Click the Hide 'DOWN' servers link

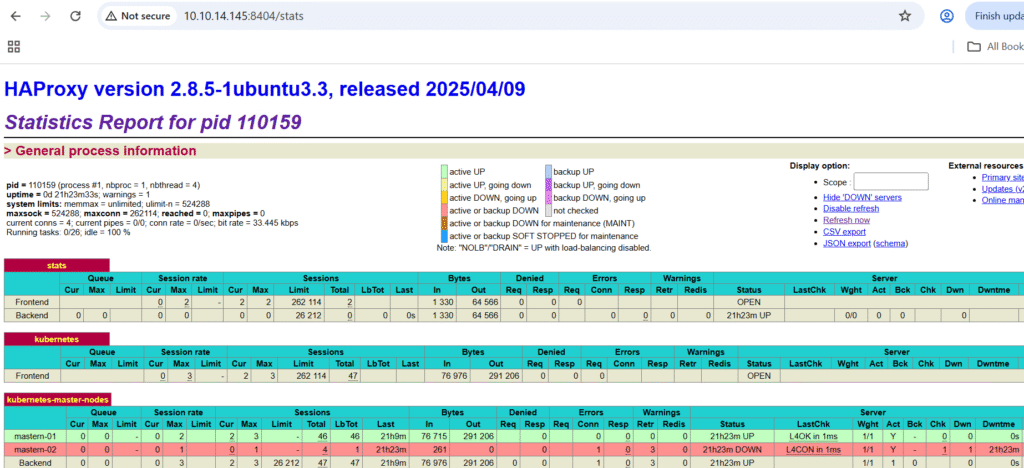point(862,197)
